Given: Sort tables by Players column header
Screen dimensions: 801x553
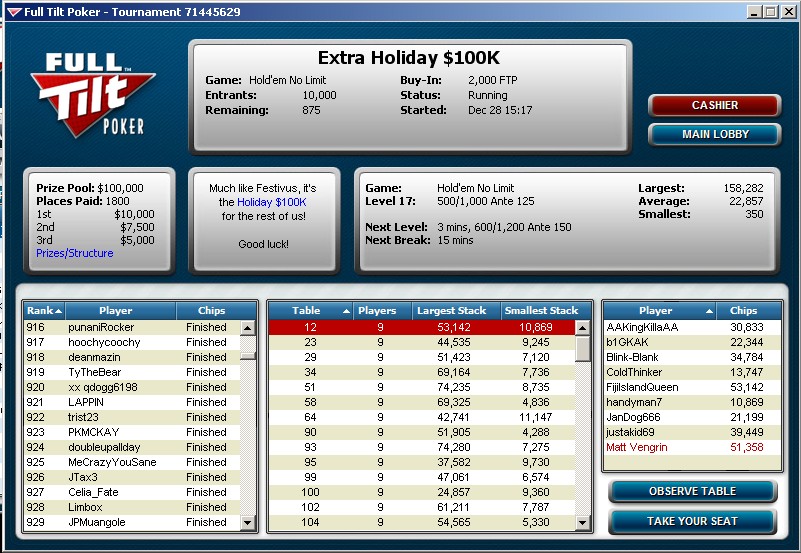Looking at the screenshot, I should pos(382,310).
